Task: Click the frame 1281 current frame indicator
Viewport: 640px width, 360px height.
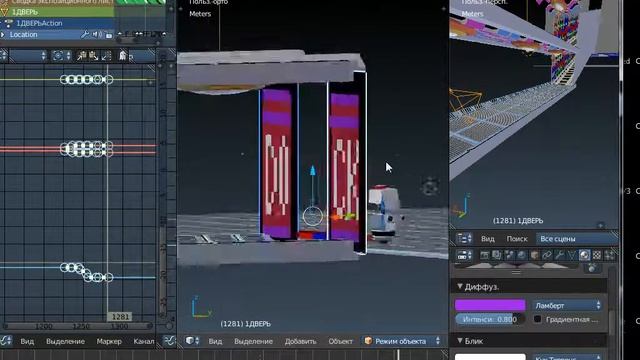Action: pyautogui.click(x=120, y=317)
